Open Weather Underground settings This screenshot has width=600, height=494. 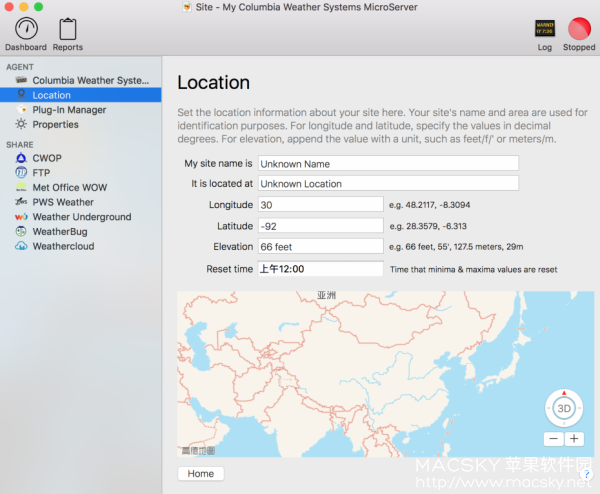point(81,217)
